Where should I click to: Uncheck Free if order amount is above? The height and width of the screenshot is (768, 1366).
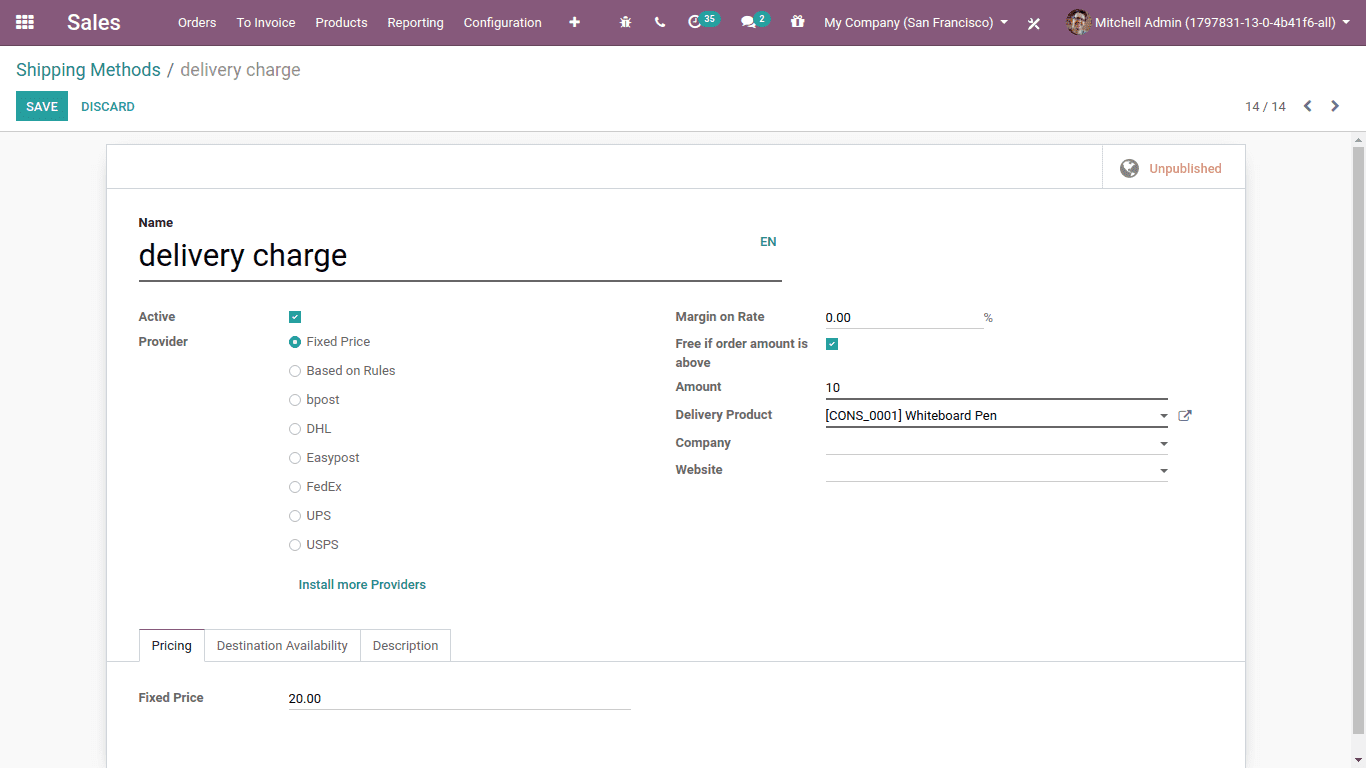click(832, 344)
